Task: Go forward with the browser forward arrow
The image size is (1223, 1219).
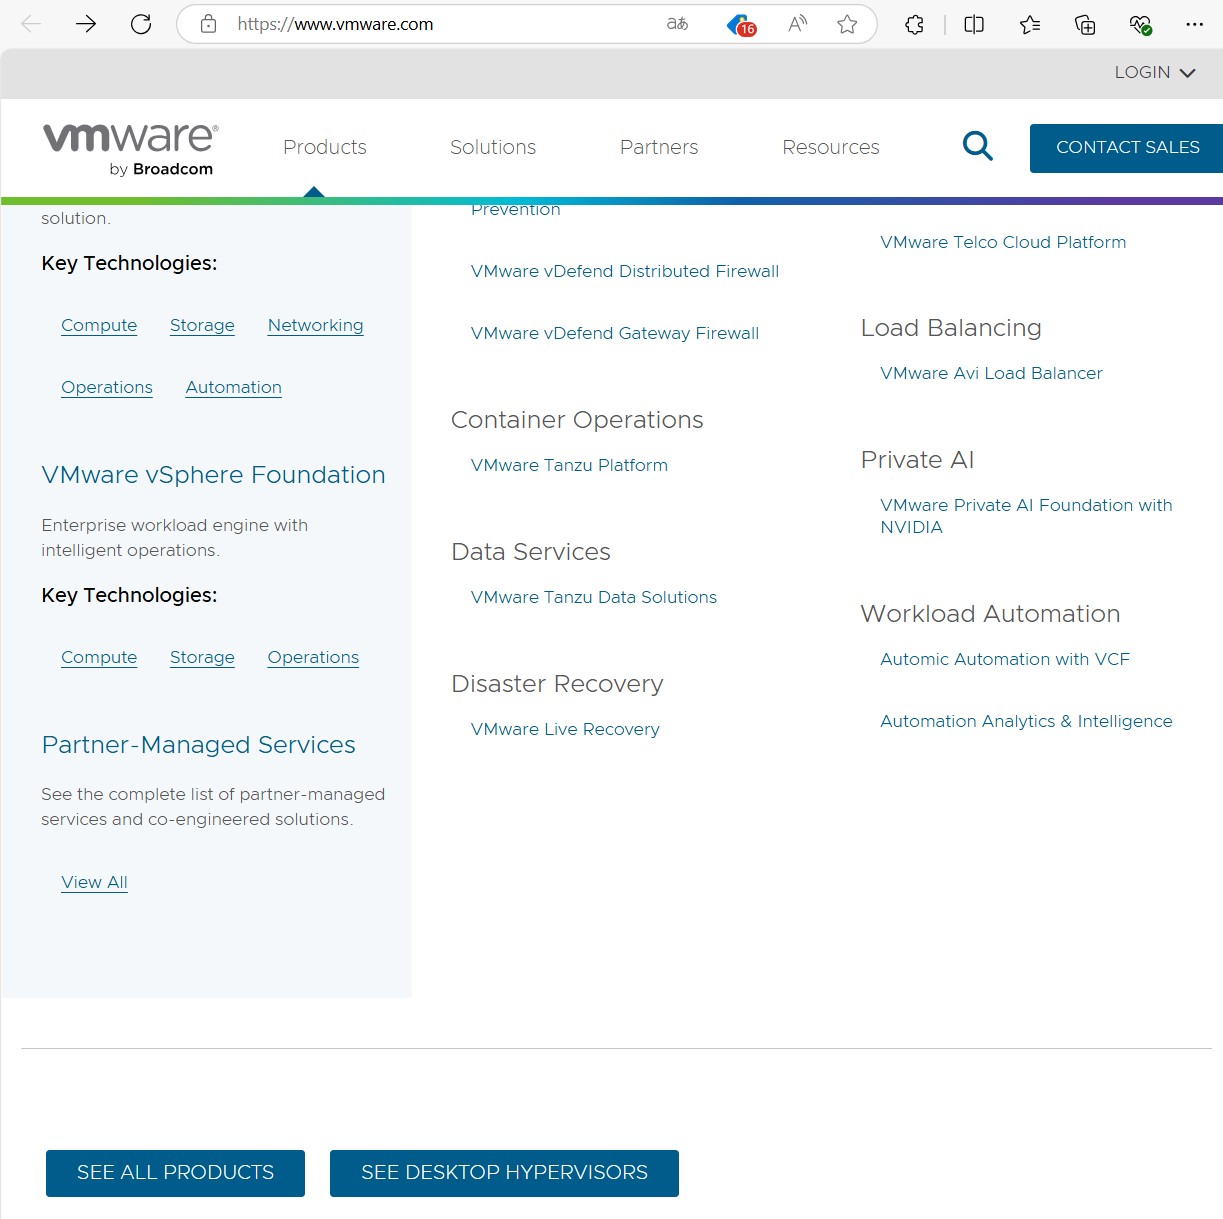Action: point(86,24)
